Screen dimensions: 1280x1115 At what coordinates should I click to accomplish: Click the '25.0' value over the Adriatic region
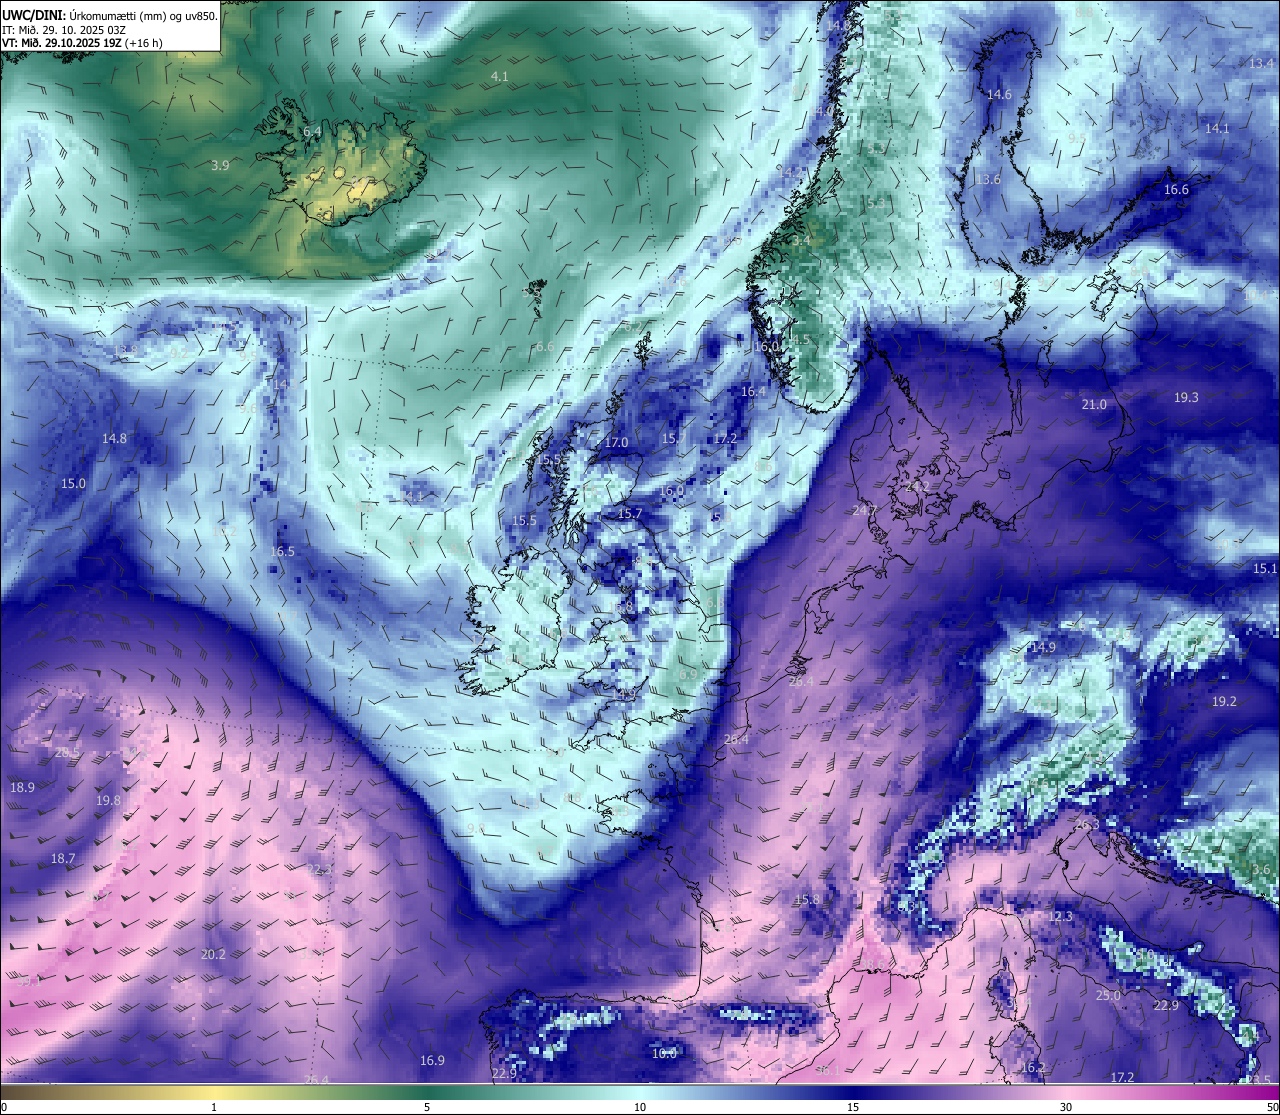pos(1108,995)
